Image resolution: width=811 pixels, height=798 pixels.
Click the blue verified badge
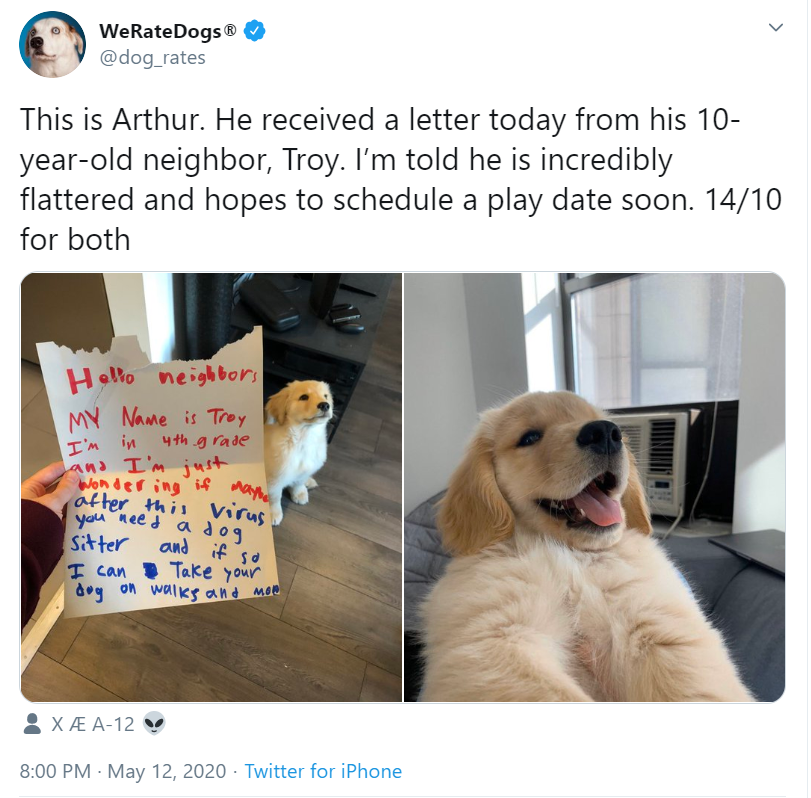click(x=254, y=31)
